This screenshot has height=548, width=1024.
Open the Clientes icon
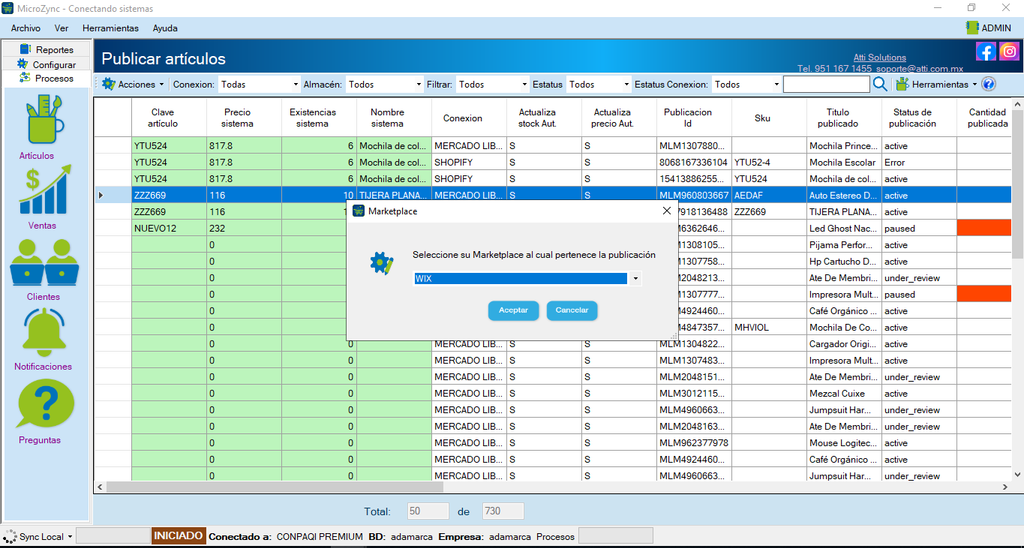[44, 262]
